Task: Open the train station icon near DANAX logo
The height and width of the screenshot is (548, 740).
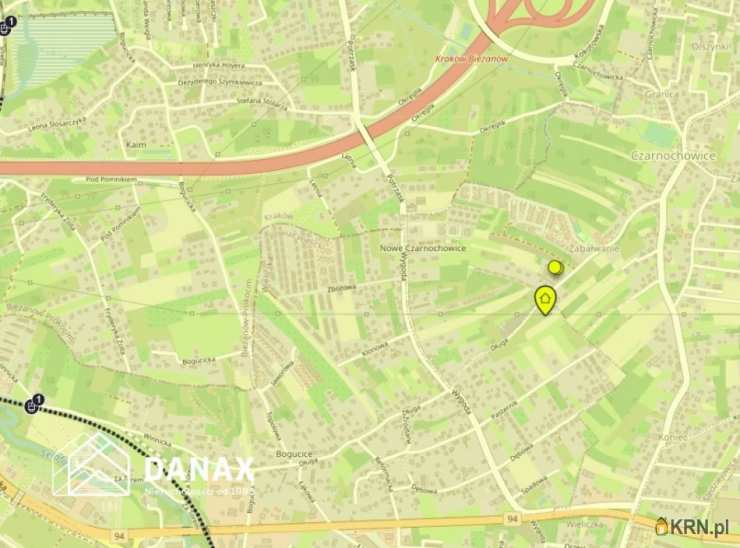Action: (34, 404)
